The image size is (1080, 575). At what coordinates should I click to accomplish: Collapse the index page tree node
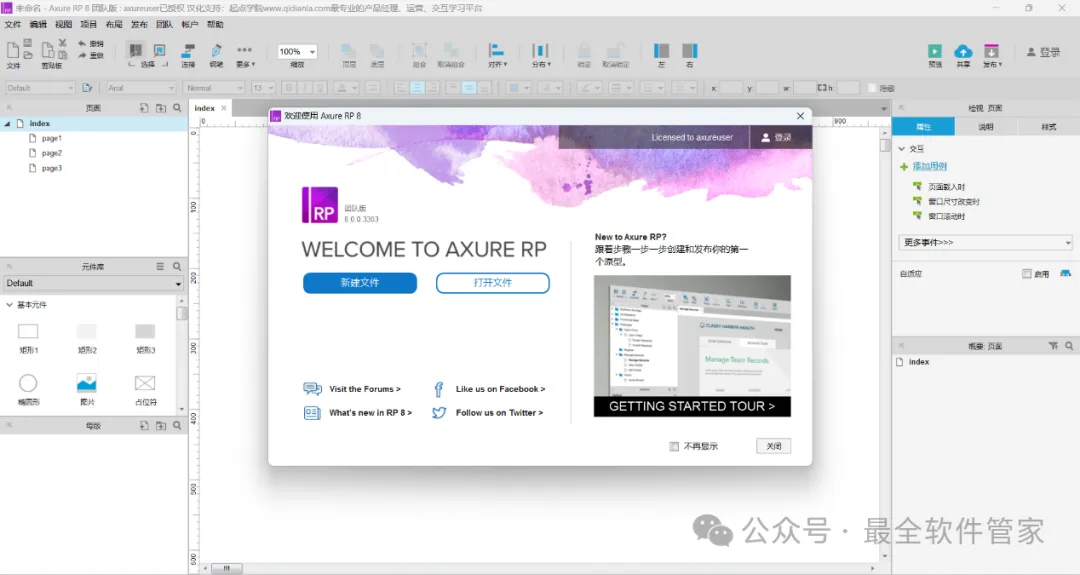[8, 123]
